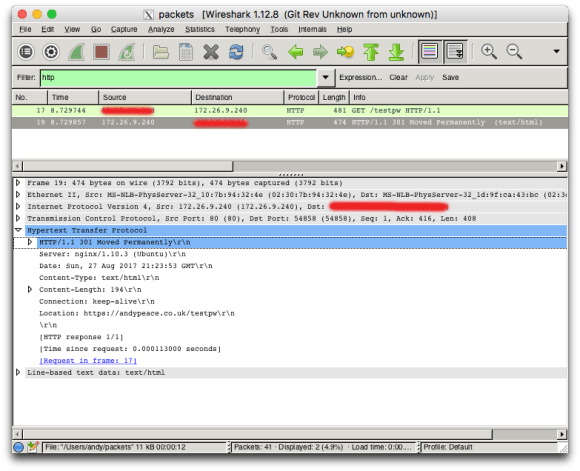Open a capture file folder icon
Viewport: 580px width, 471px height.
[x=161, y=51]
